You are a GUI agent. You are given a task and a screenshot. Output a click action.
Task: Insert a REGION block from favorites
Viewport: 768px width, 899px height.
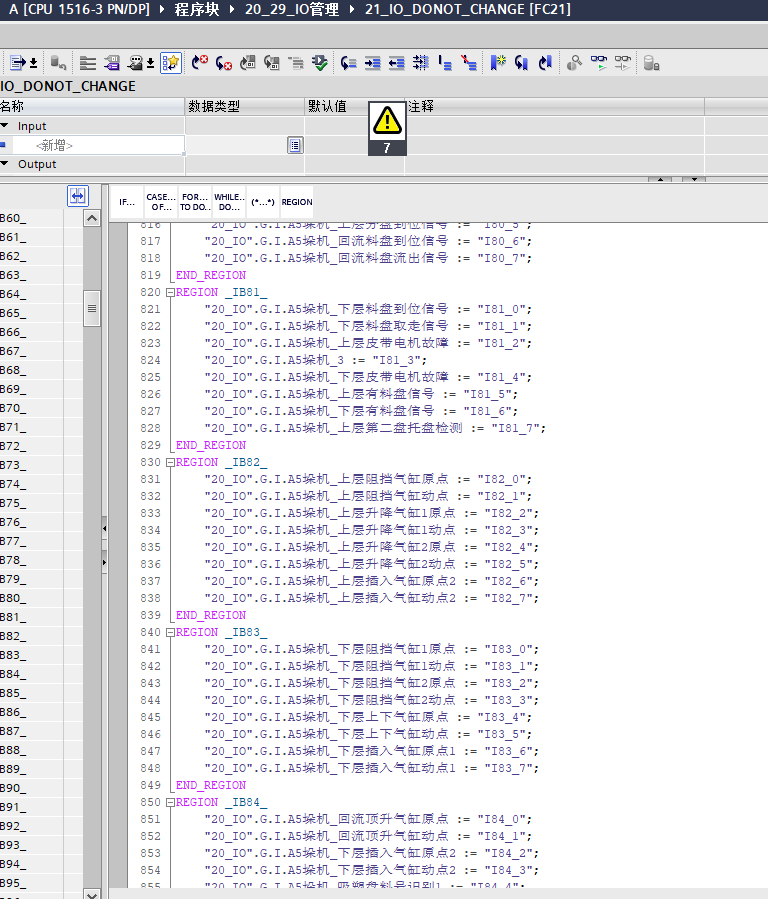click(297, 202)
